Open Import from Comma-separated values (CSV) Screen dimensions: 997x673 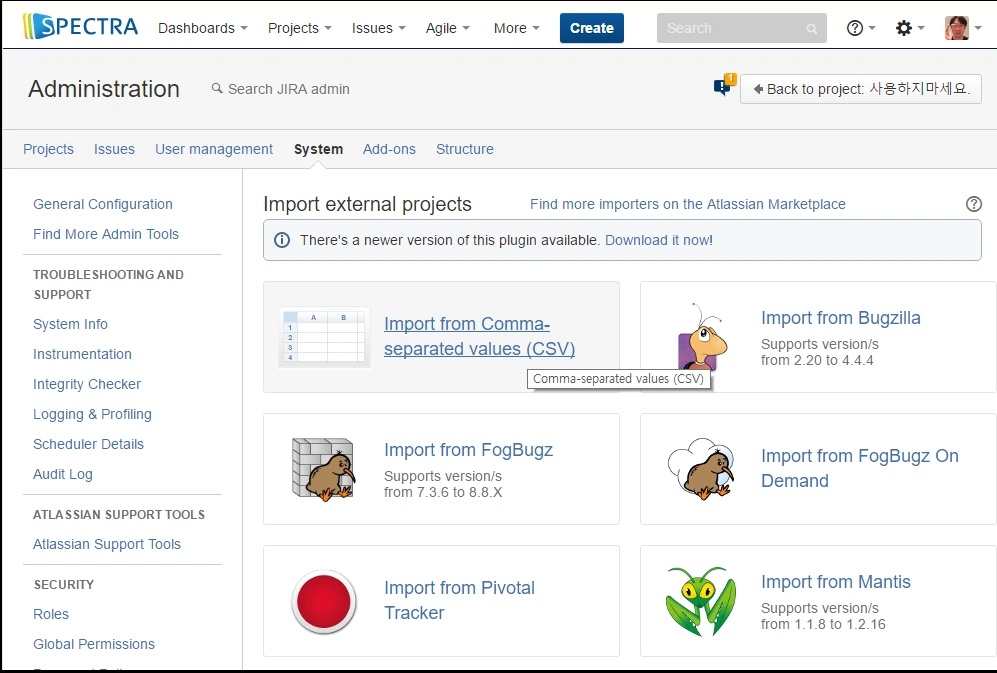[x=479, y=336]
